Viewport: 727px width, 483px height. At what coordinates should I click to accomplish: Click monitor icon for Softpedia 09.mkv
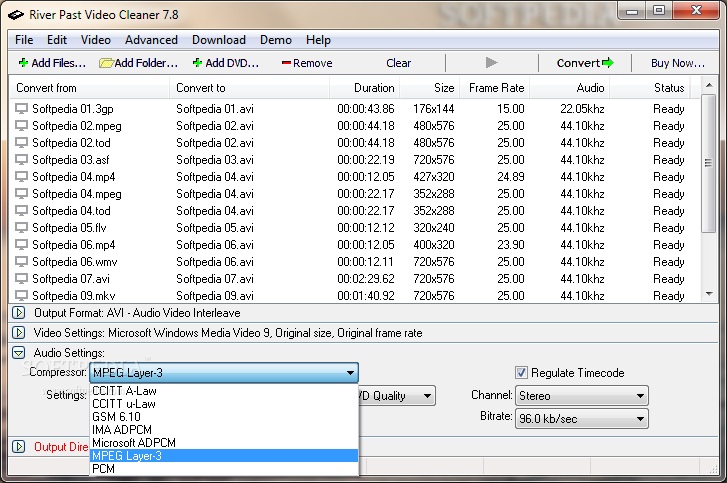21,296
